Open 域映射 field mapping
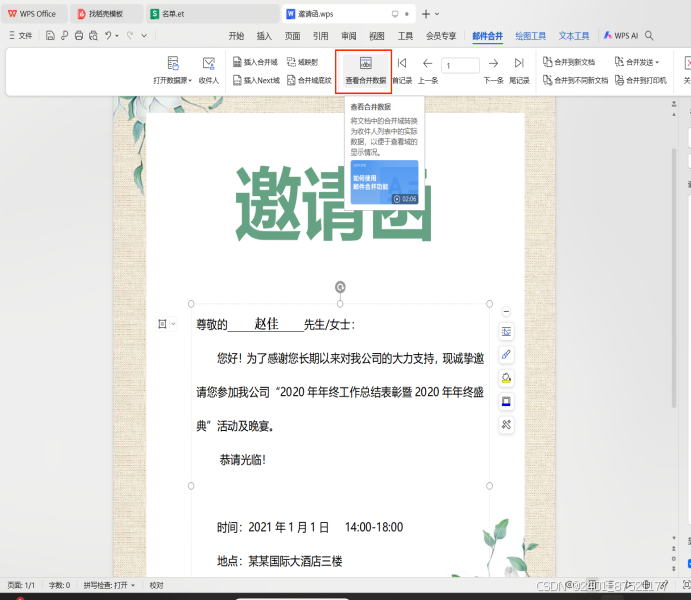 coord(302,62)
